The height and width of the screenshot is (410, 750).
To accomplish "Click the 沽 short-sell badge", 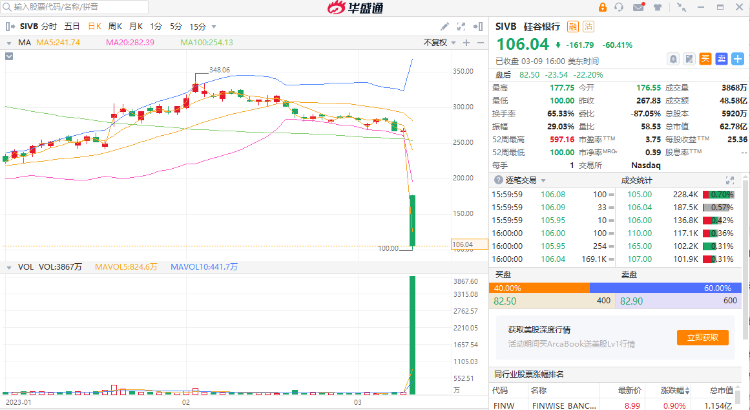I will click(x=588, y=26).
